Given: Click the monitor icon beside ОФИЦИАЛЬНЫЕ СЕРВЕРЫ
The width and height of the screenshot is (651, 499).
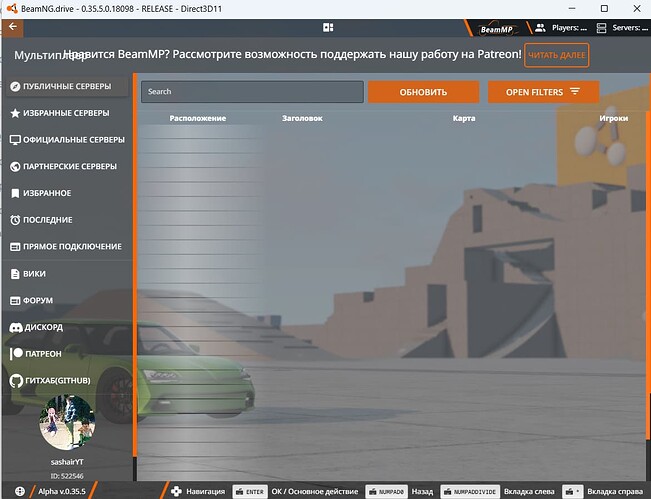Looking at the screenshot, I should point(15,140).
